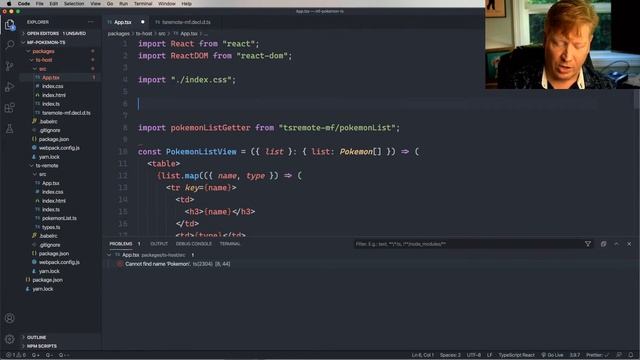This screenshot has width=640, height=360.
Task: Open the Explorer view in the activity bar
Action: (10, 25)
